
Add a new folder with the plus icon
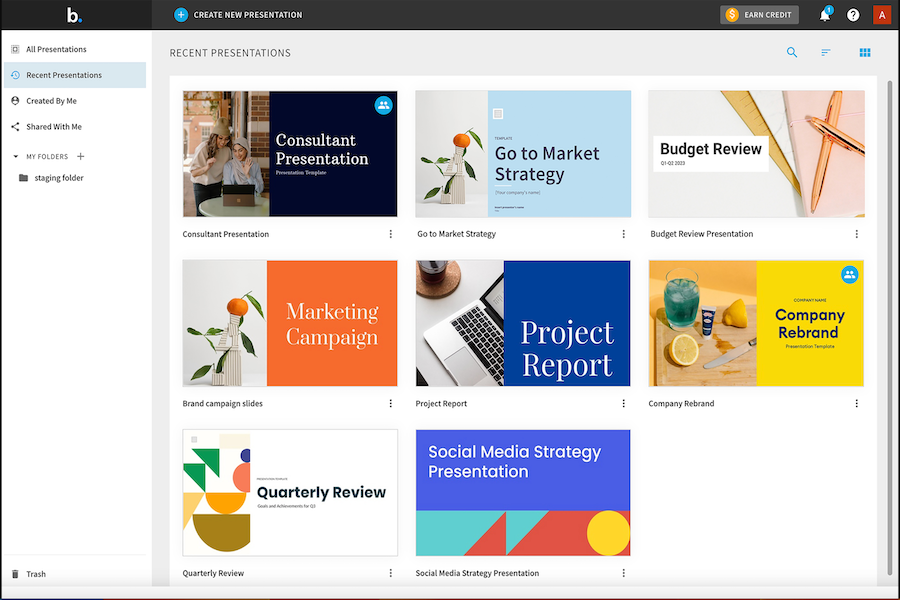click(x=81, y=156)
